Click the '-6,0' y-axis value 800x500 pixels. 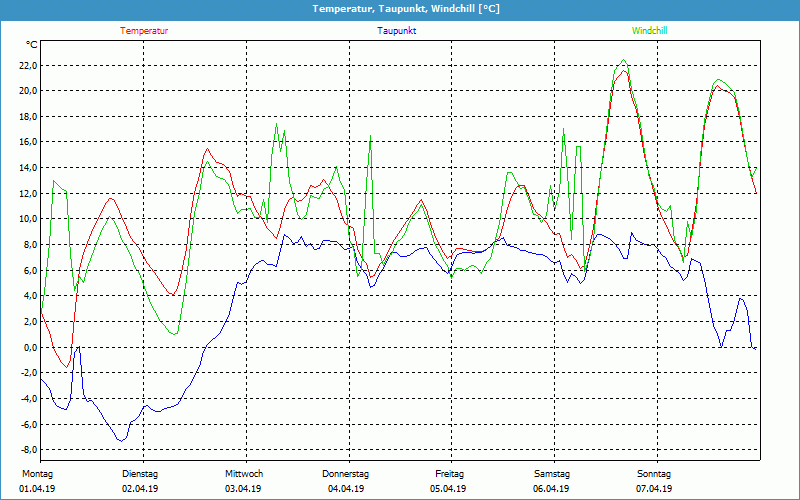pos(29,424)
